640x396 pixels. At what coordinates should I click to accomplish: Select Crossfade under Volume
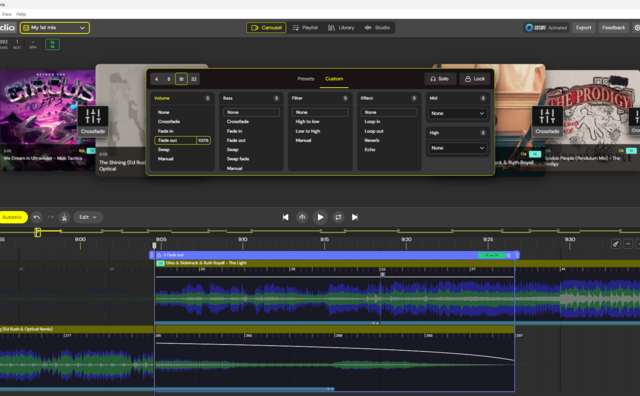(x=169, y=122)
